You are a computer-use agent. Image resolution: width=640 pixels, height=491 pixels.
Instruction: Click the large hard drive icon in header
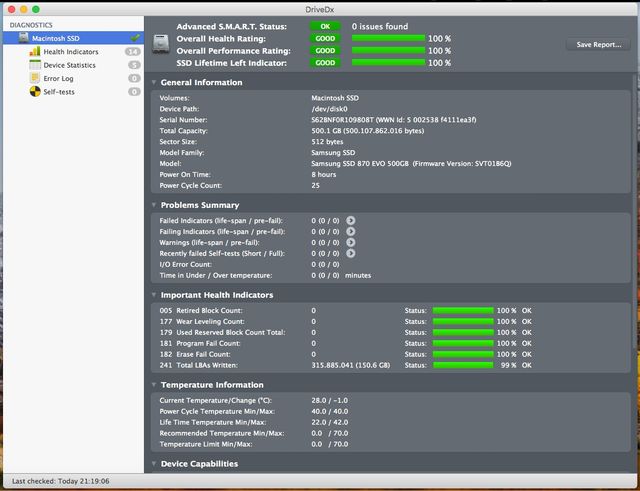tap(160, 43)
